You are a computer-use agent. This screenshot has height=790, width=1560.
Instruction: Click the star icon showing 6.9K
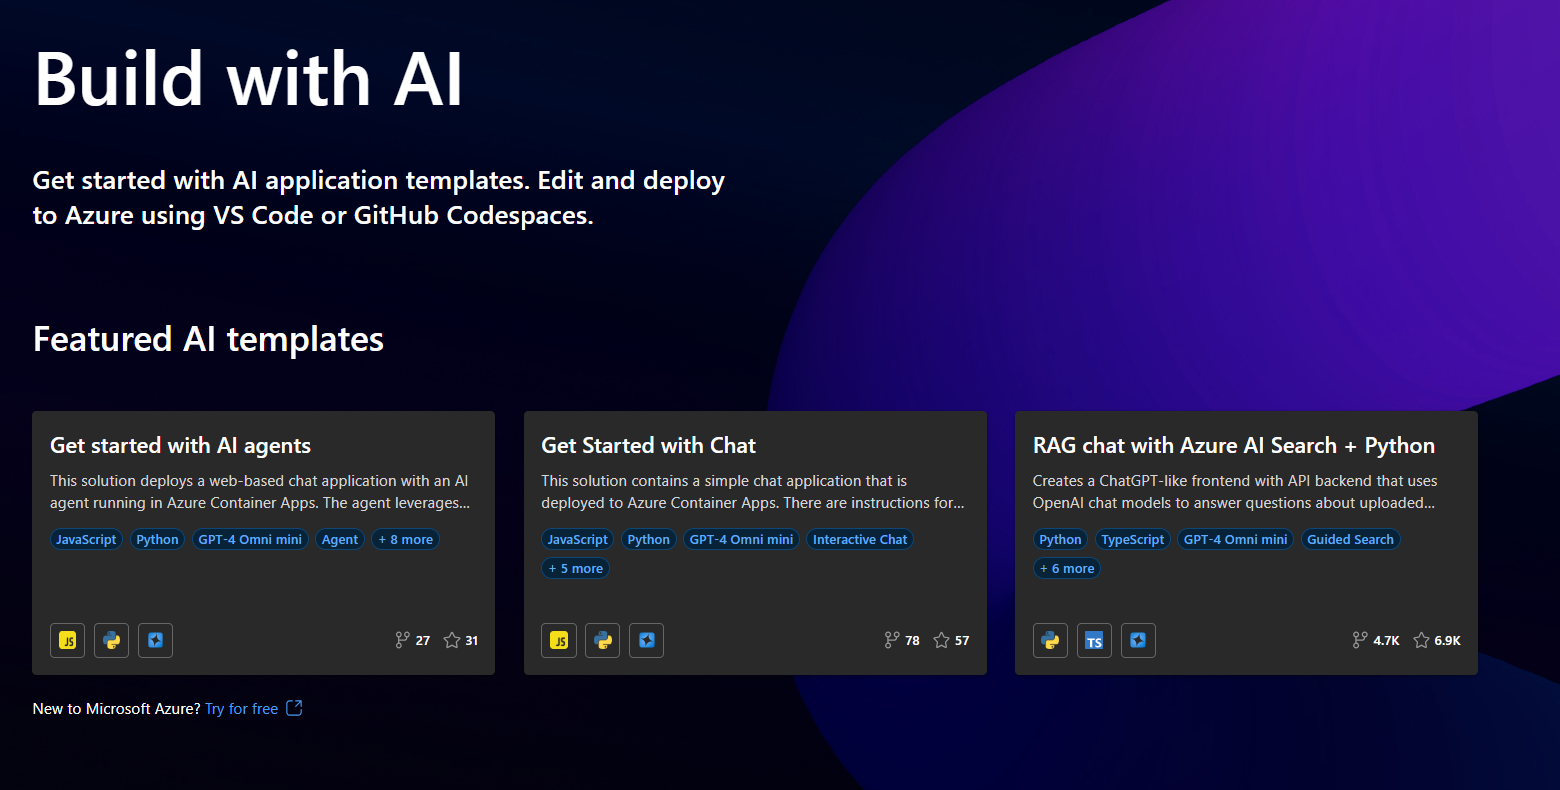pyautogui.click(x=1421, y=640)
